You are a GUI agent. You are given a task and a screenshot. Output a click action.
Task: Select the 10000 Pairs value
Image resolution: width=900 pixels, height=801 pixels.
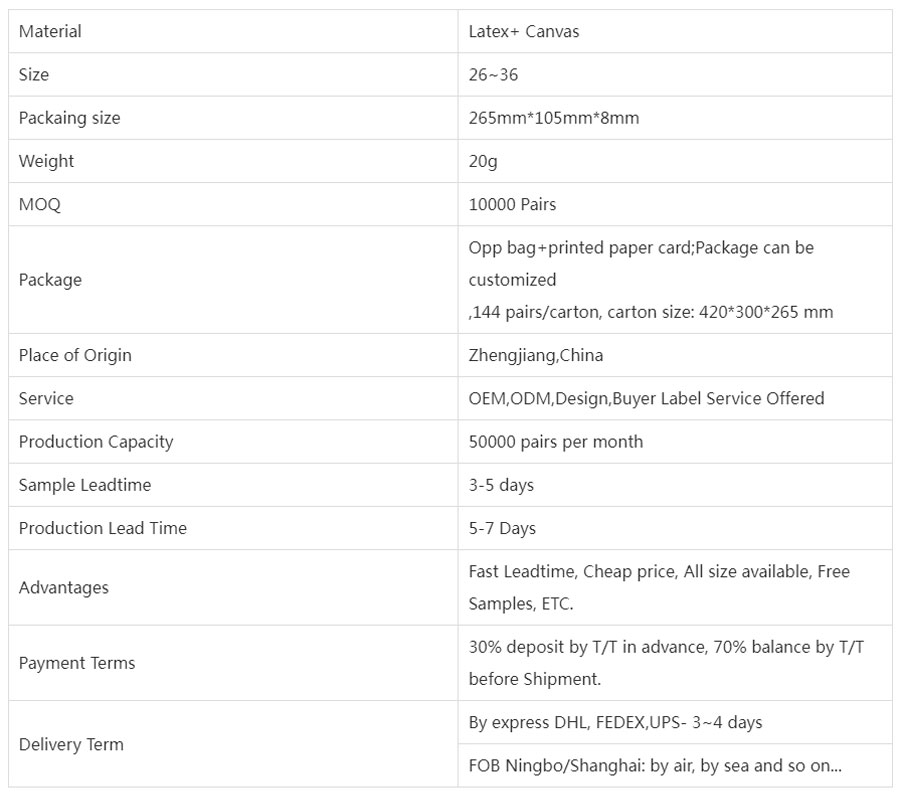point(512,204)
